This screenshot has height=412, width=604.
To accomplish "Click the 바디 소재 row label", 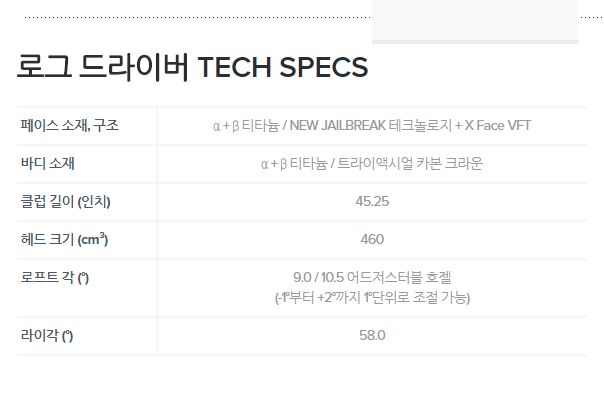I will click(48, 164).
